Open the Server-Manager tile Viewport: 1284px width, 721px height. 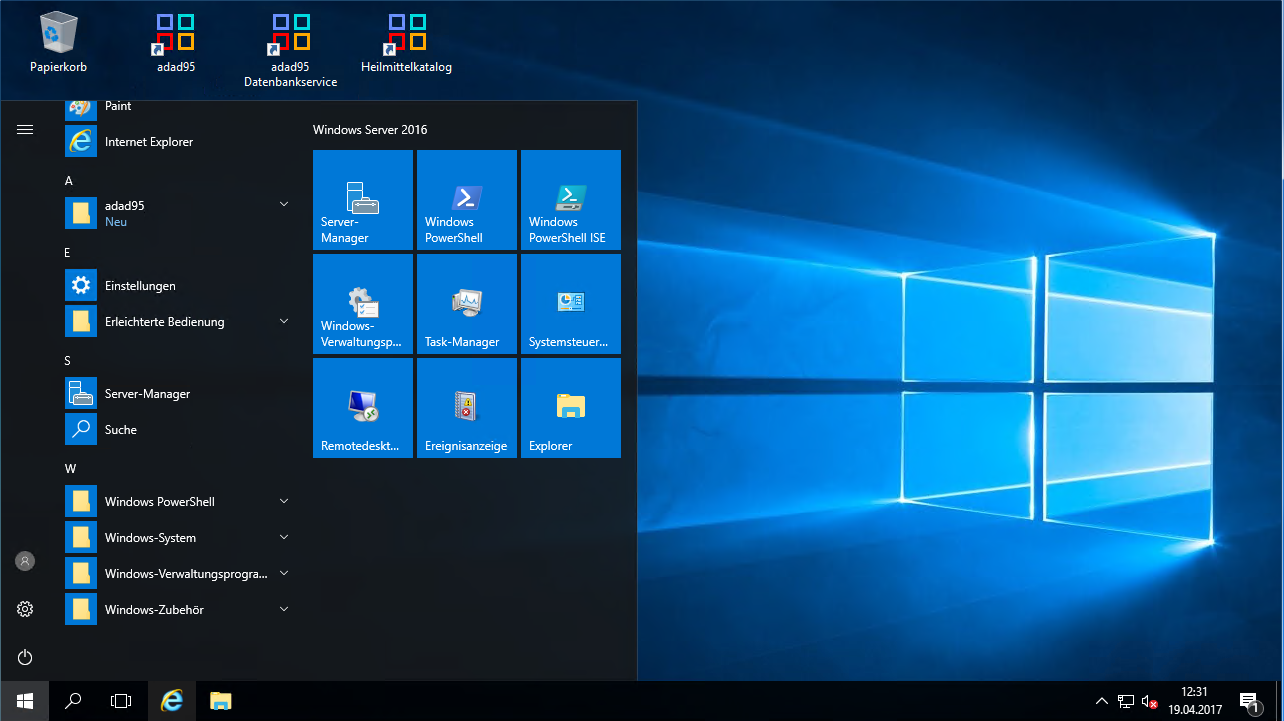(x=363, y=200)
